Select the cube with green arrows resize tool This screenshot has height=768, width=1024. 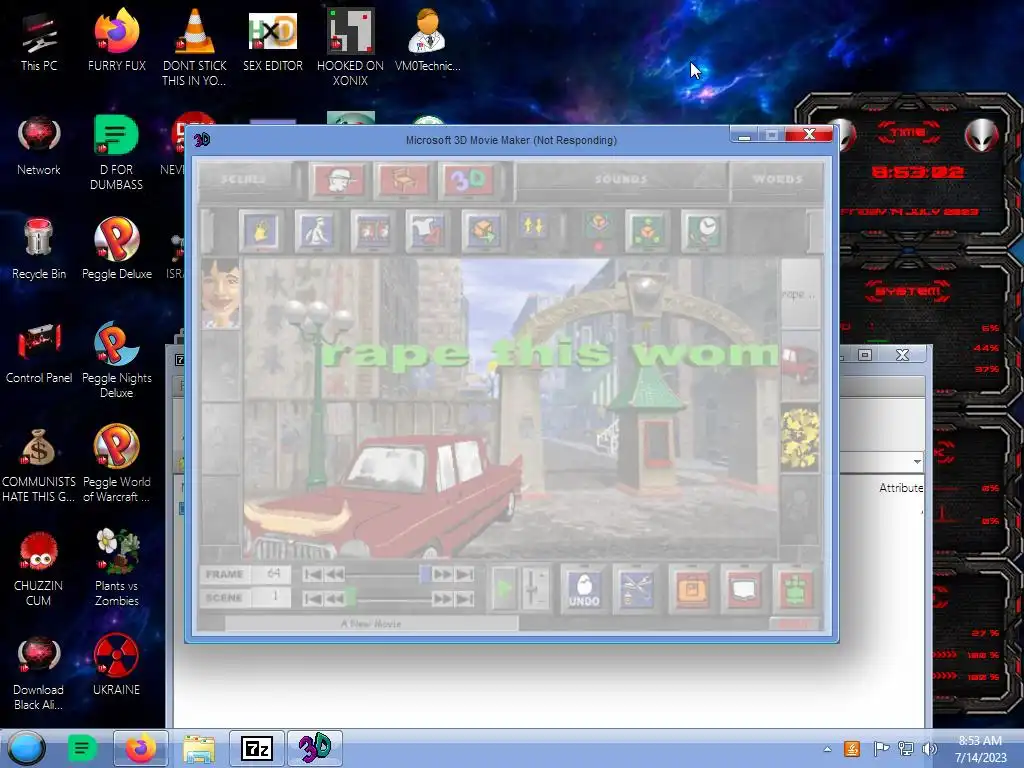coord(647,231)
